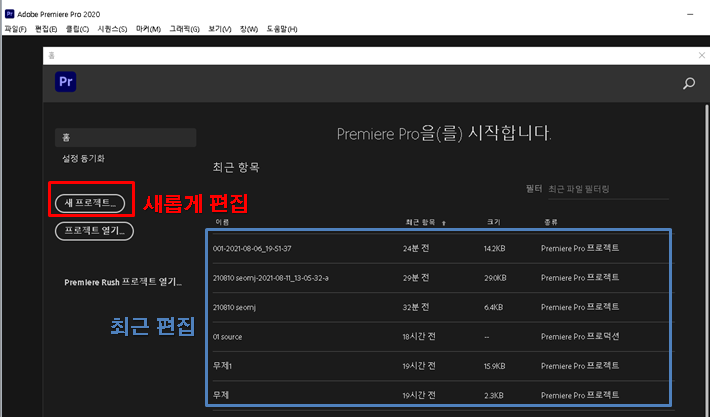Open the 파일(F) menu
Screen dimensions: 710x417
pos(15,29)
